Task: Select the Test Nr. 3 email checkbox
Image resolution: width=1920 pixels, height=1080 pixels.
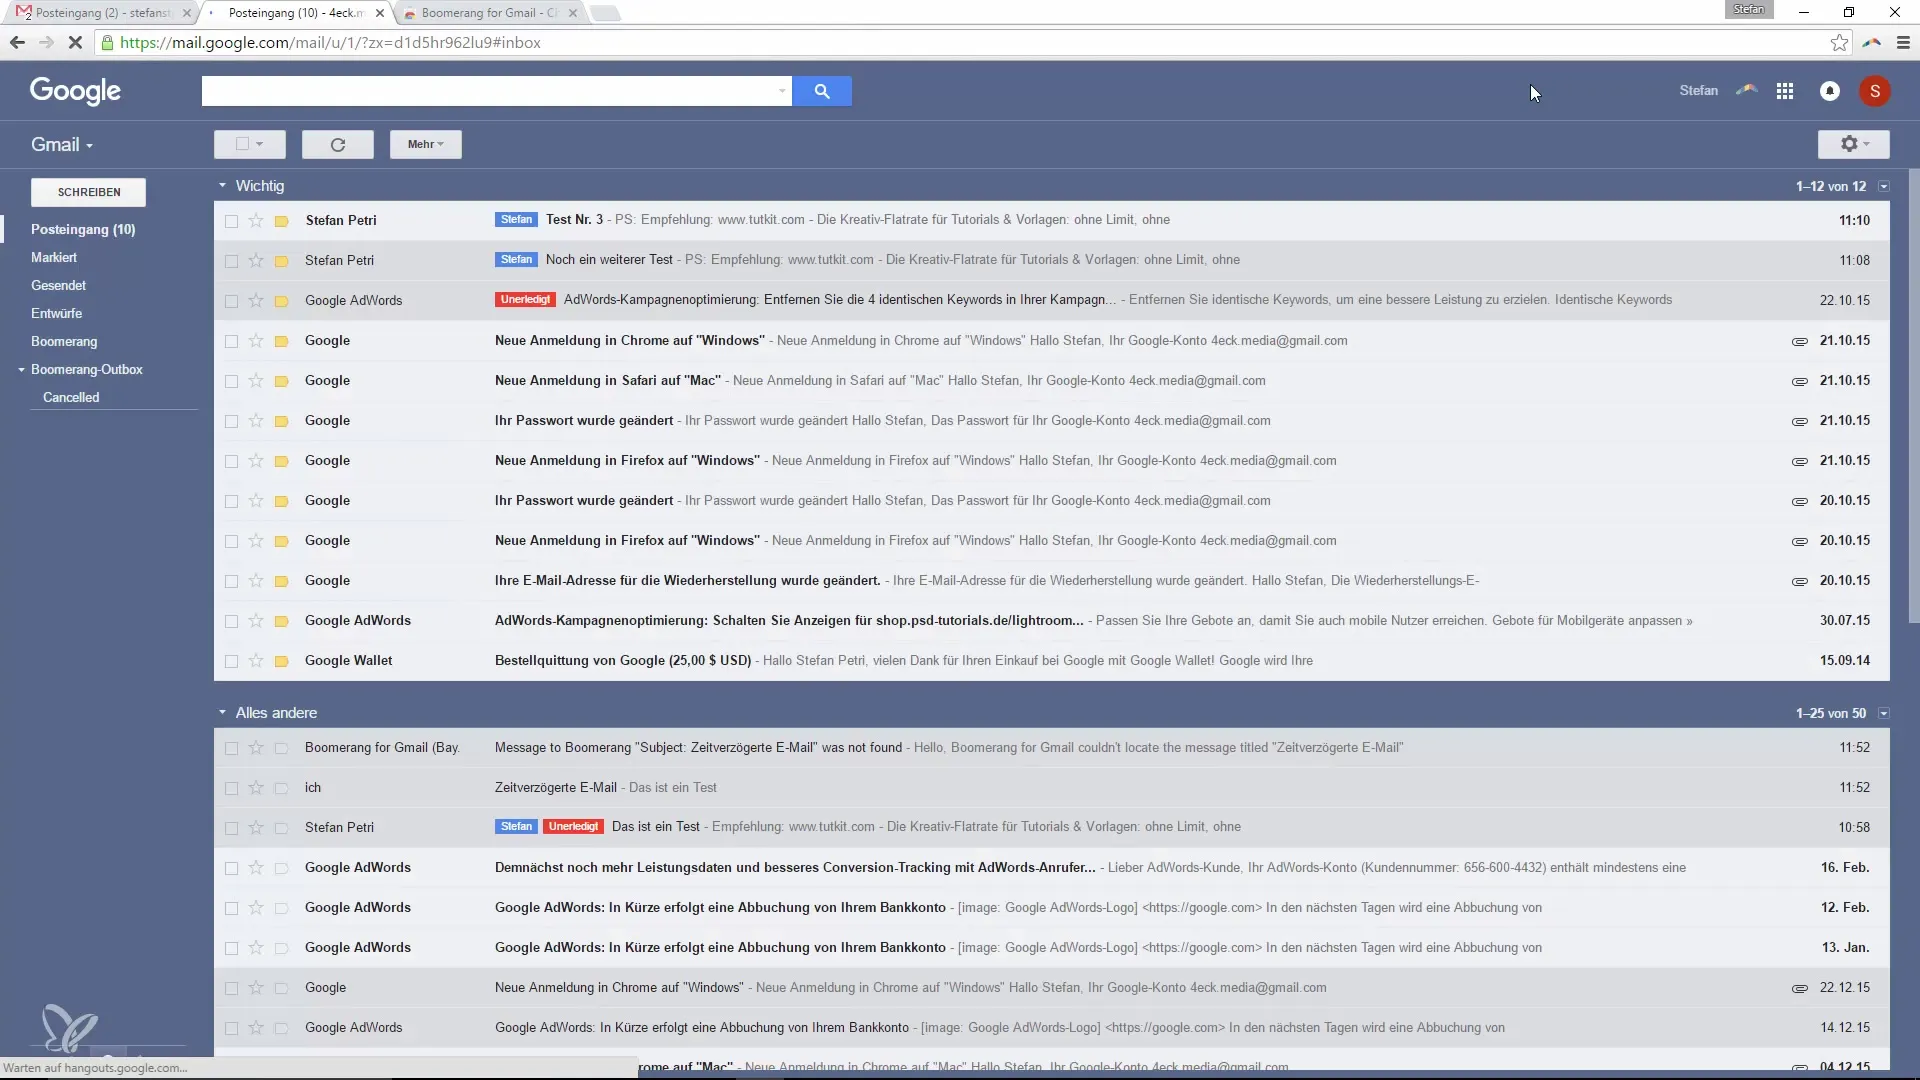Action: [x=231, y=221]
